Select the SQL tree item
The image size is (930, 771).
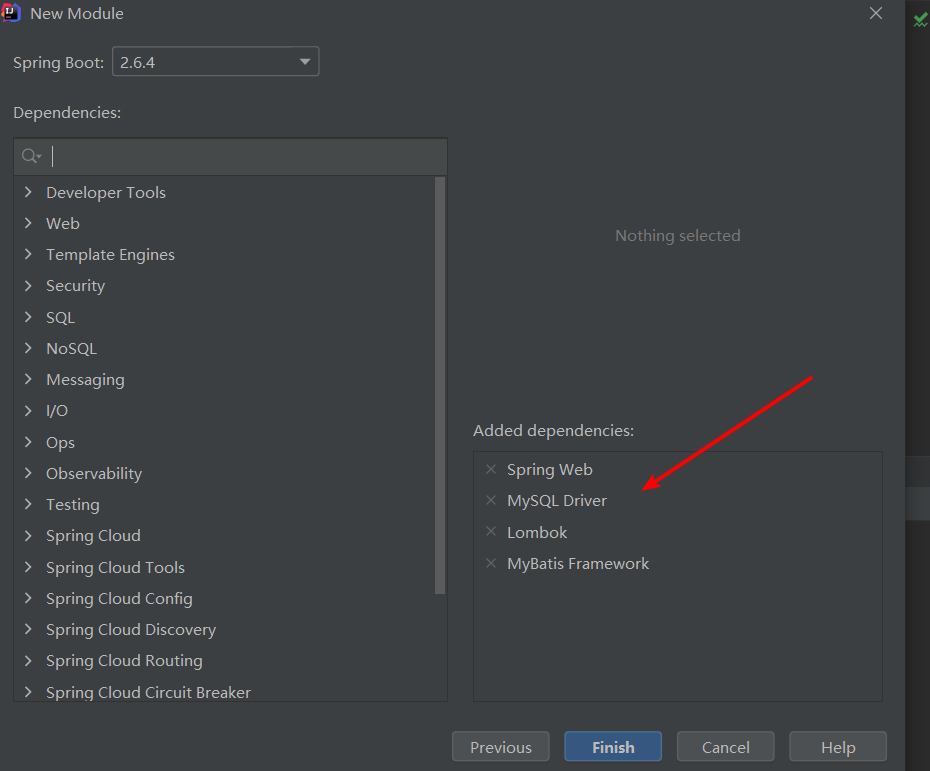click(x=60, y=318)
